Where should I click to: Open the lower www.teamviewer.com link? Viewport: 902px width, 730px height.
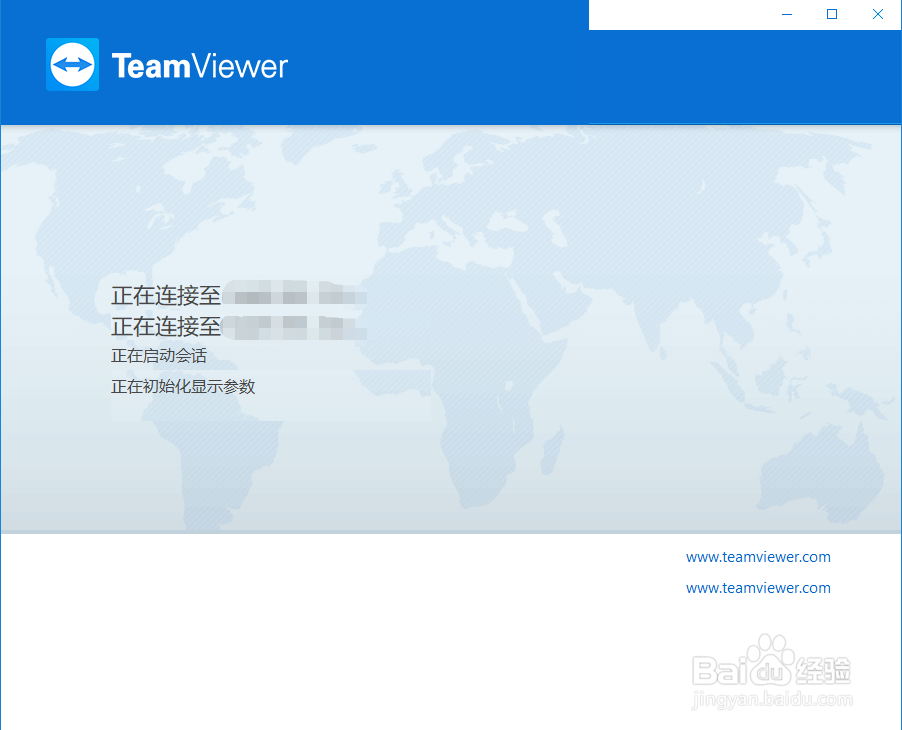(x=758, y=588)
